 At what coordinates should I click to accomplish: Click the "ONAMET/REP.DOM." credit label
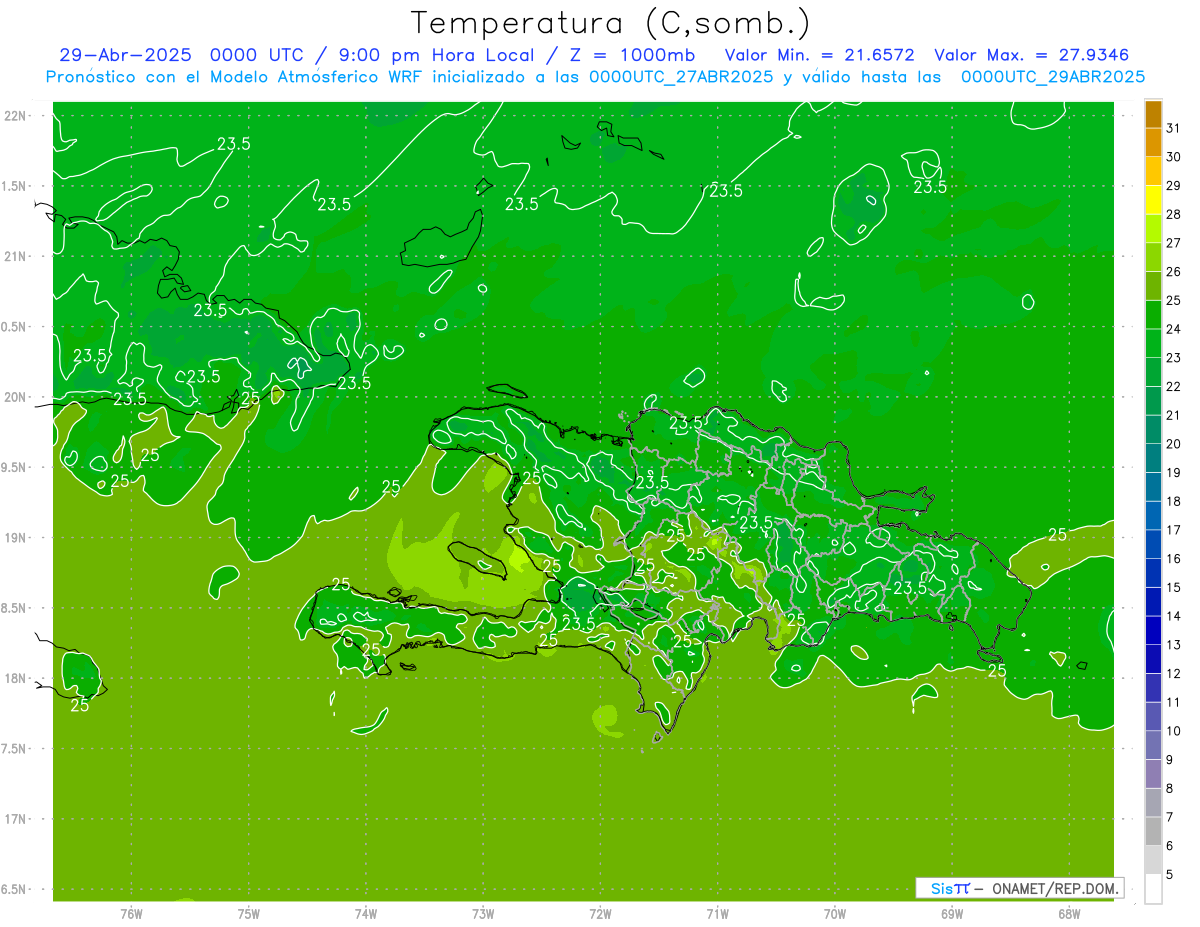click(1054, 888)
